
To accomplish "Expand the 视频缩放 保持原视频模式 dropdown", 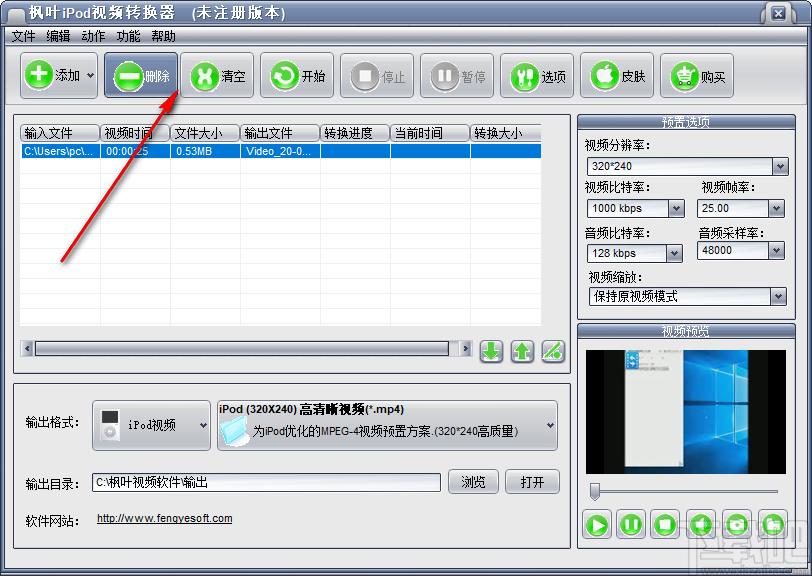I will (778, 297).
